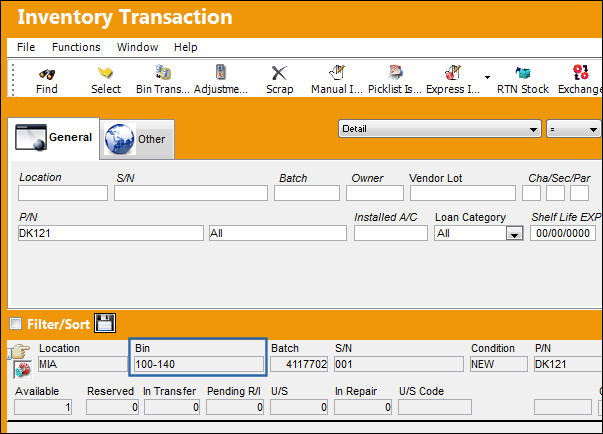Click the U/S Code field
This screenshot has width=603, height=434.
[x=435, y=407]
